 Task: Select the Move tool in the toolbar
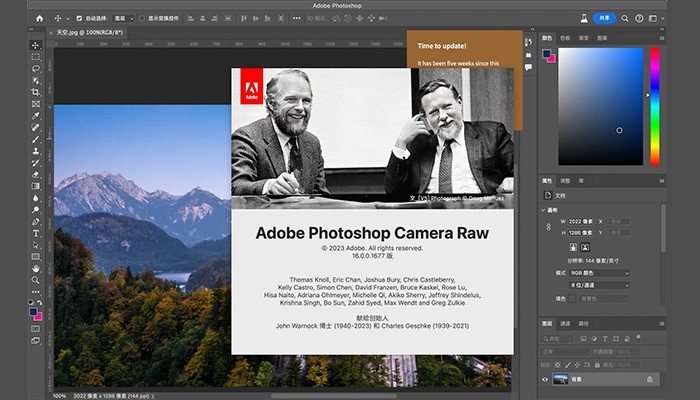click(x=36, y=45)
